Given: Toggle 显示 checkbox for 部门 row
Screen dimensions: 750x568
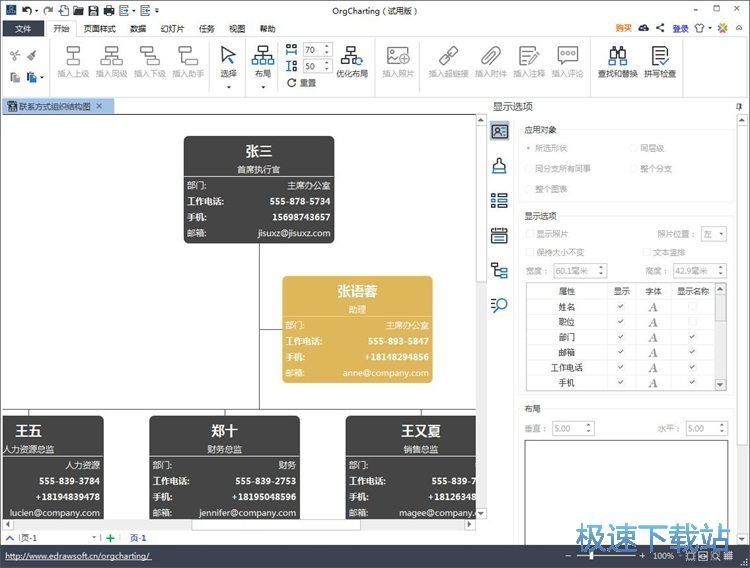Looking at the screenshot, I should tap(621, 337).
